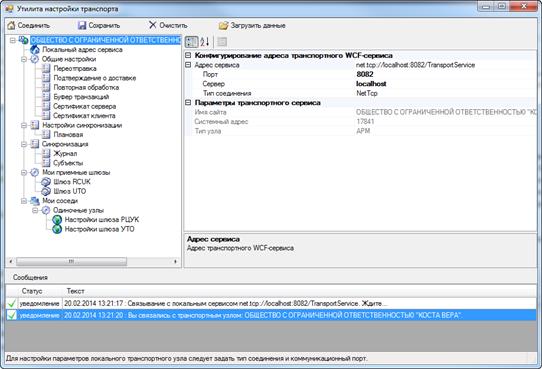The height and width of the screenshot is (369, 542).
Task: Collapse the Синхронизация tree node
Action: [24, 144]
